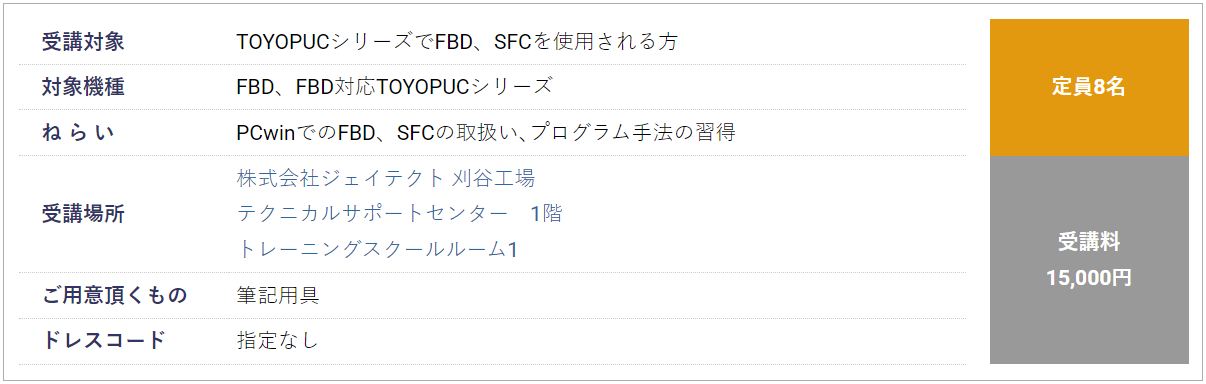Image resolution: width=1206 pixels, height=384 pixels.
Task: Click the 指定なし dress code value
Action: 278,340
